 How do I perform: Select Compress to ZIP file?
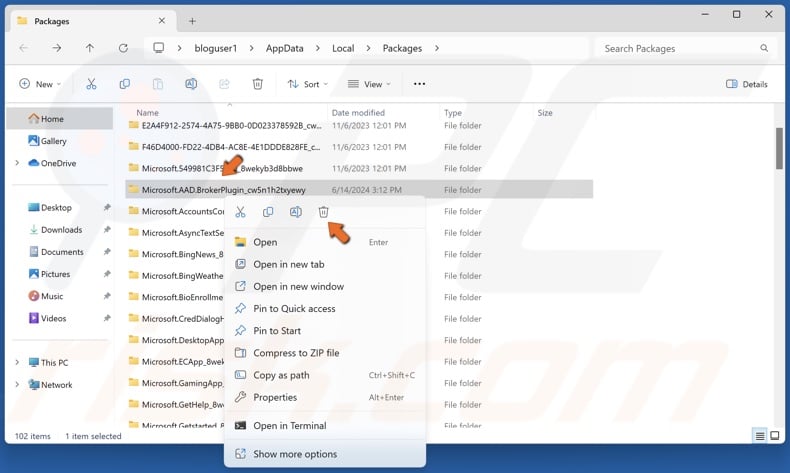click(324, 353)
